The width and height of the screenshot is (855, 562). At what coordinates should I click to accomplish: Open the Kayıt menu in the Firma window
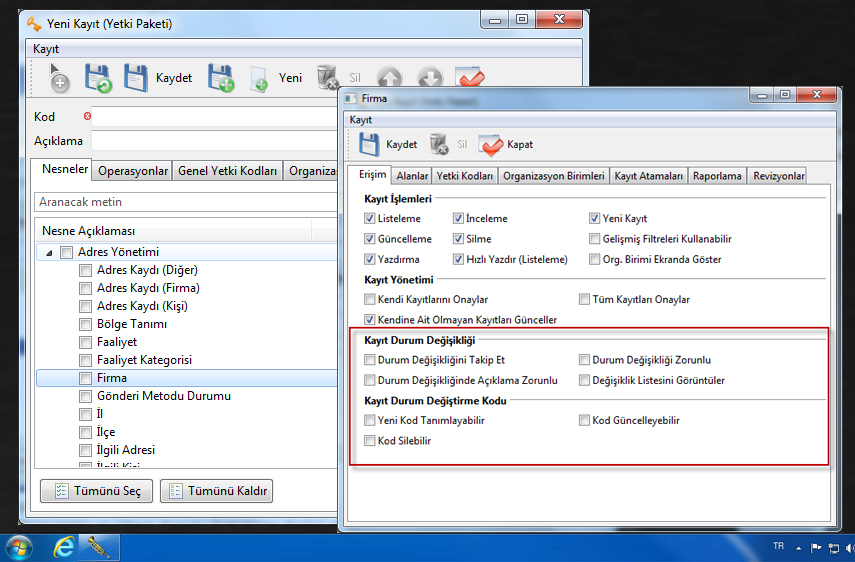click(361, 119)
